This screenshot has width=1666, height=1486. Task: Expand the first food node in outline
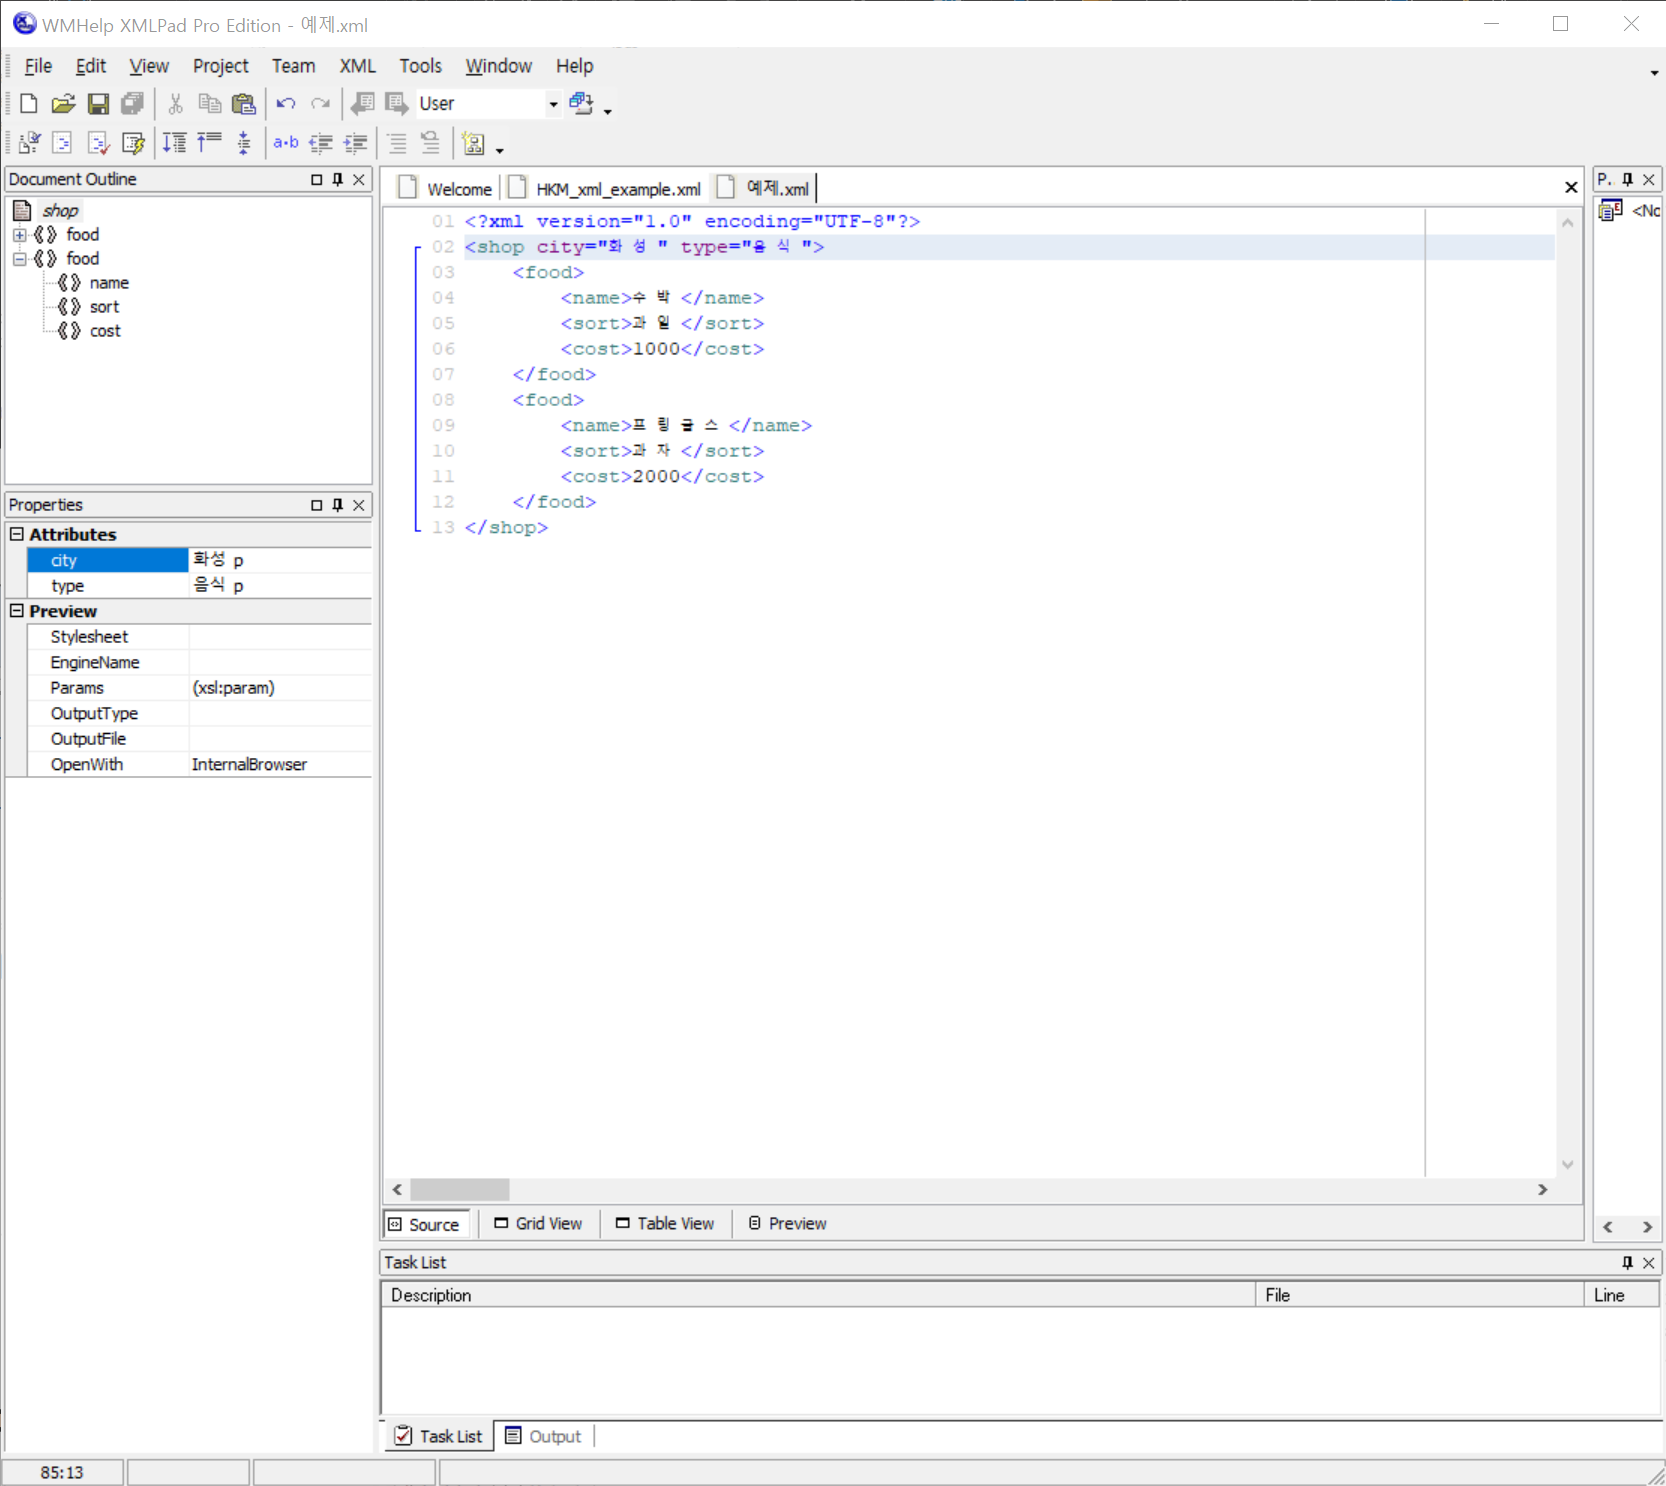coord(19,235)
